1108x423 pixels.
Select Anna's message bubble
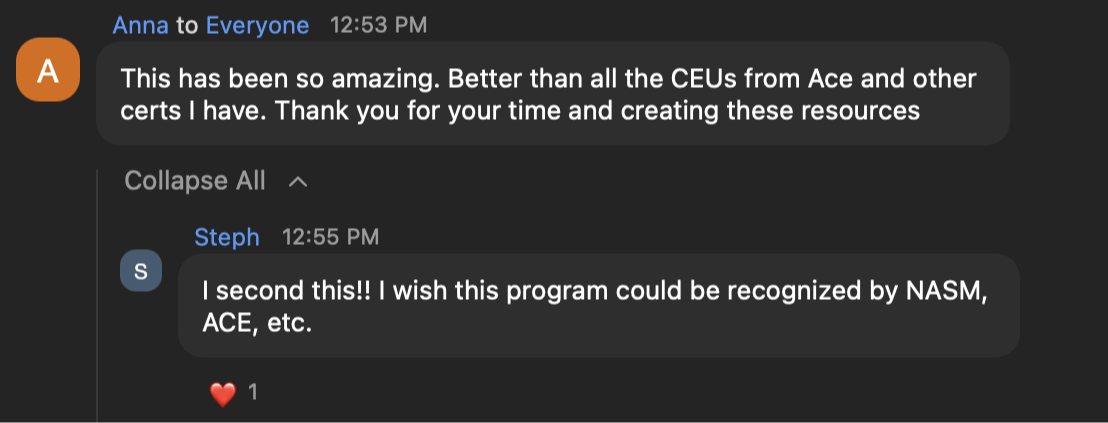(552, 94)
